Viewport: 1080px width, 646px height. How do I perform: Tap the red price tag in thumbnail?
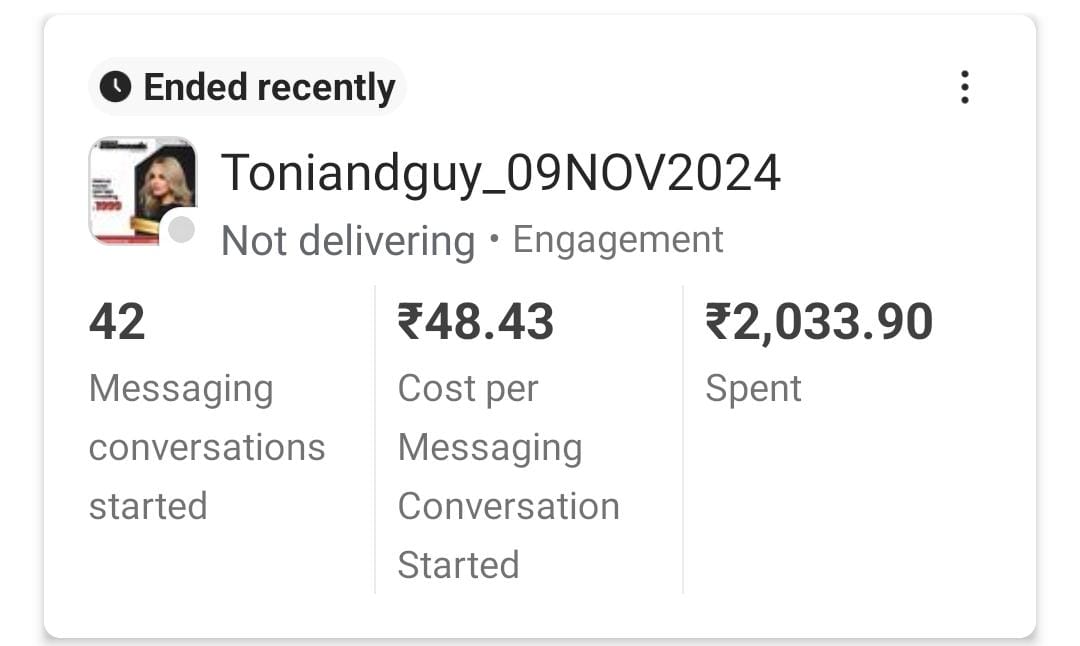(107, 204)
